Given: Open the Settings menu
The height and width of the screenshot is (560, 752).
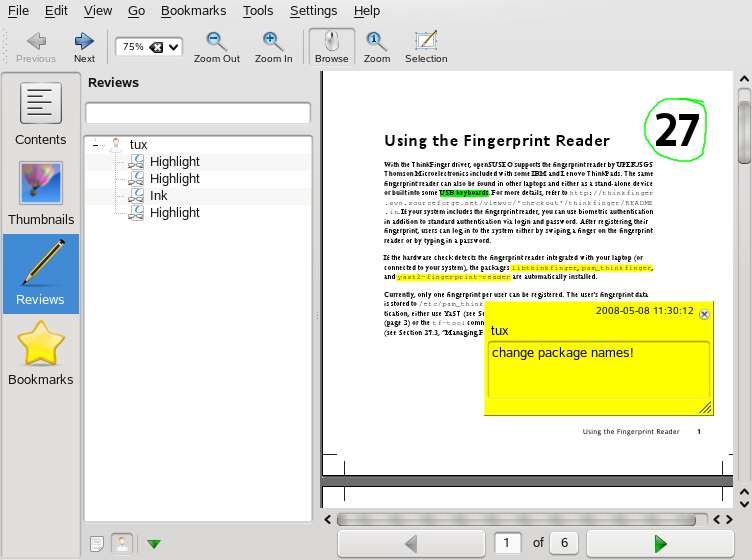Looking at the screenshot, I should (313, 10).
